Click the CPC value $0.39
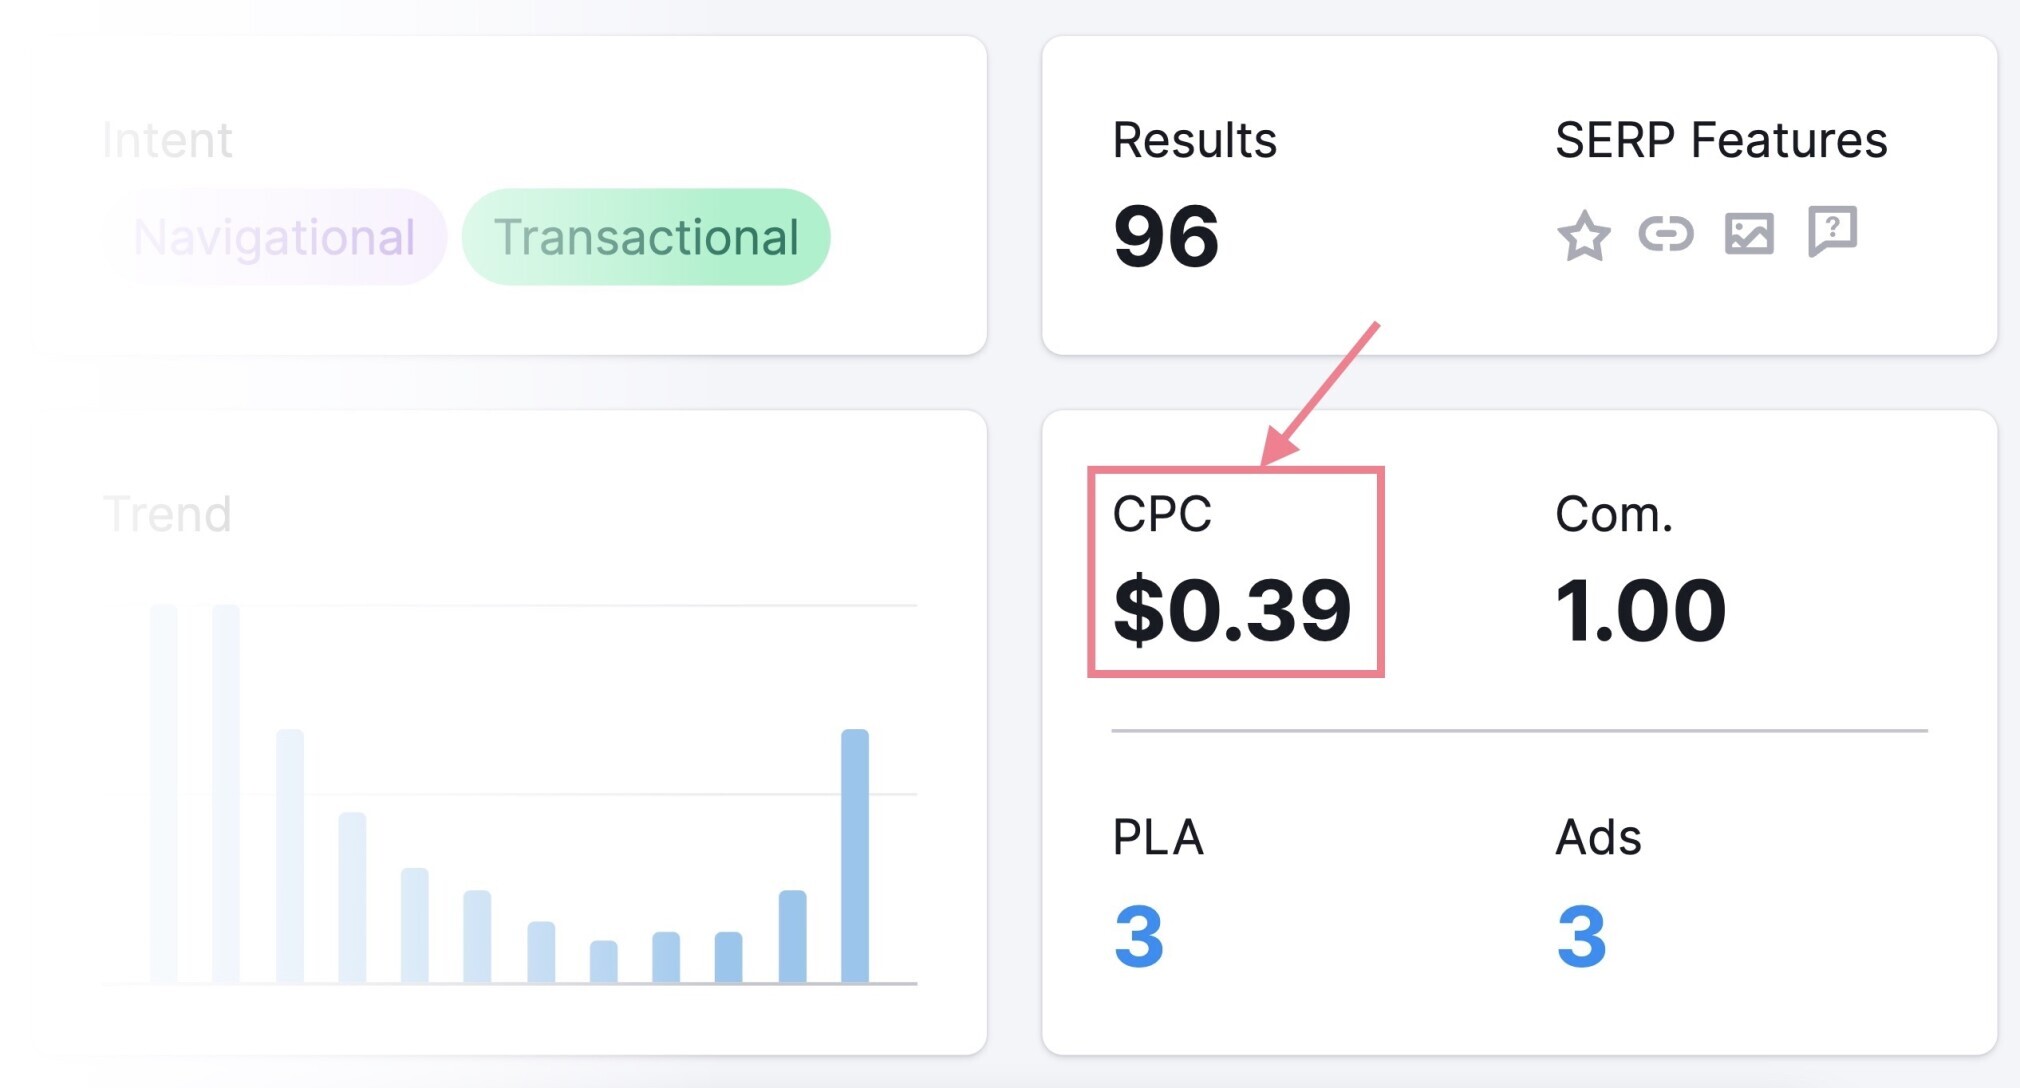The height and width of the screenshot is (1088, 2020). [1232, 610]
